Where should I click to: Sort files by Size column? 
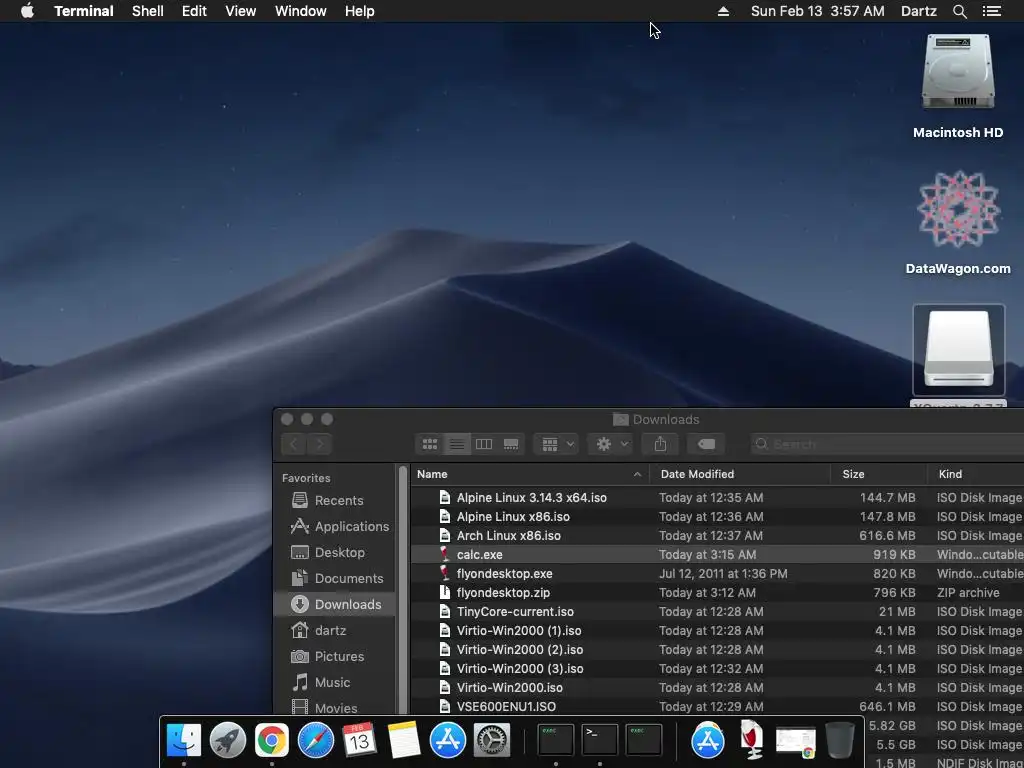click(879, 474)
